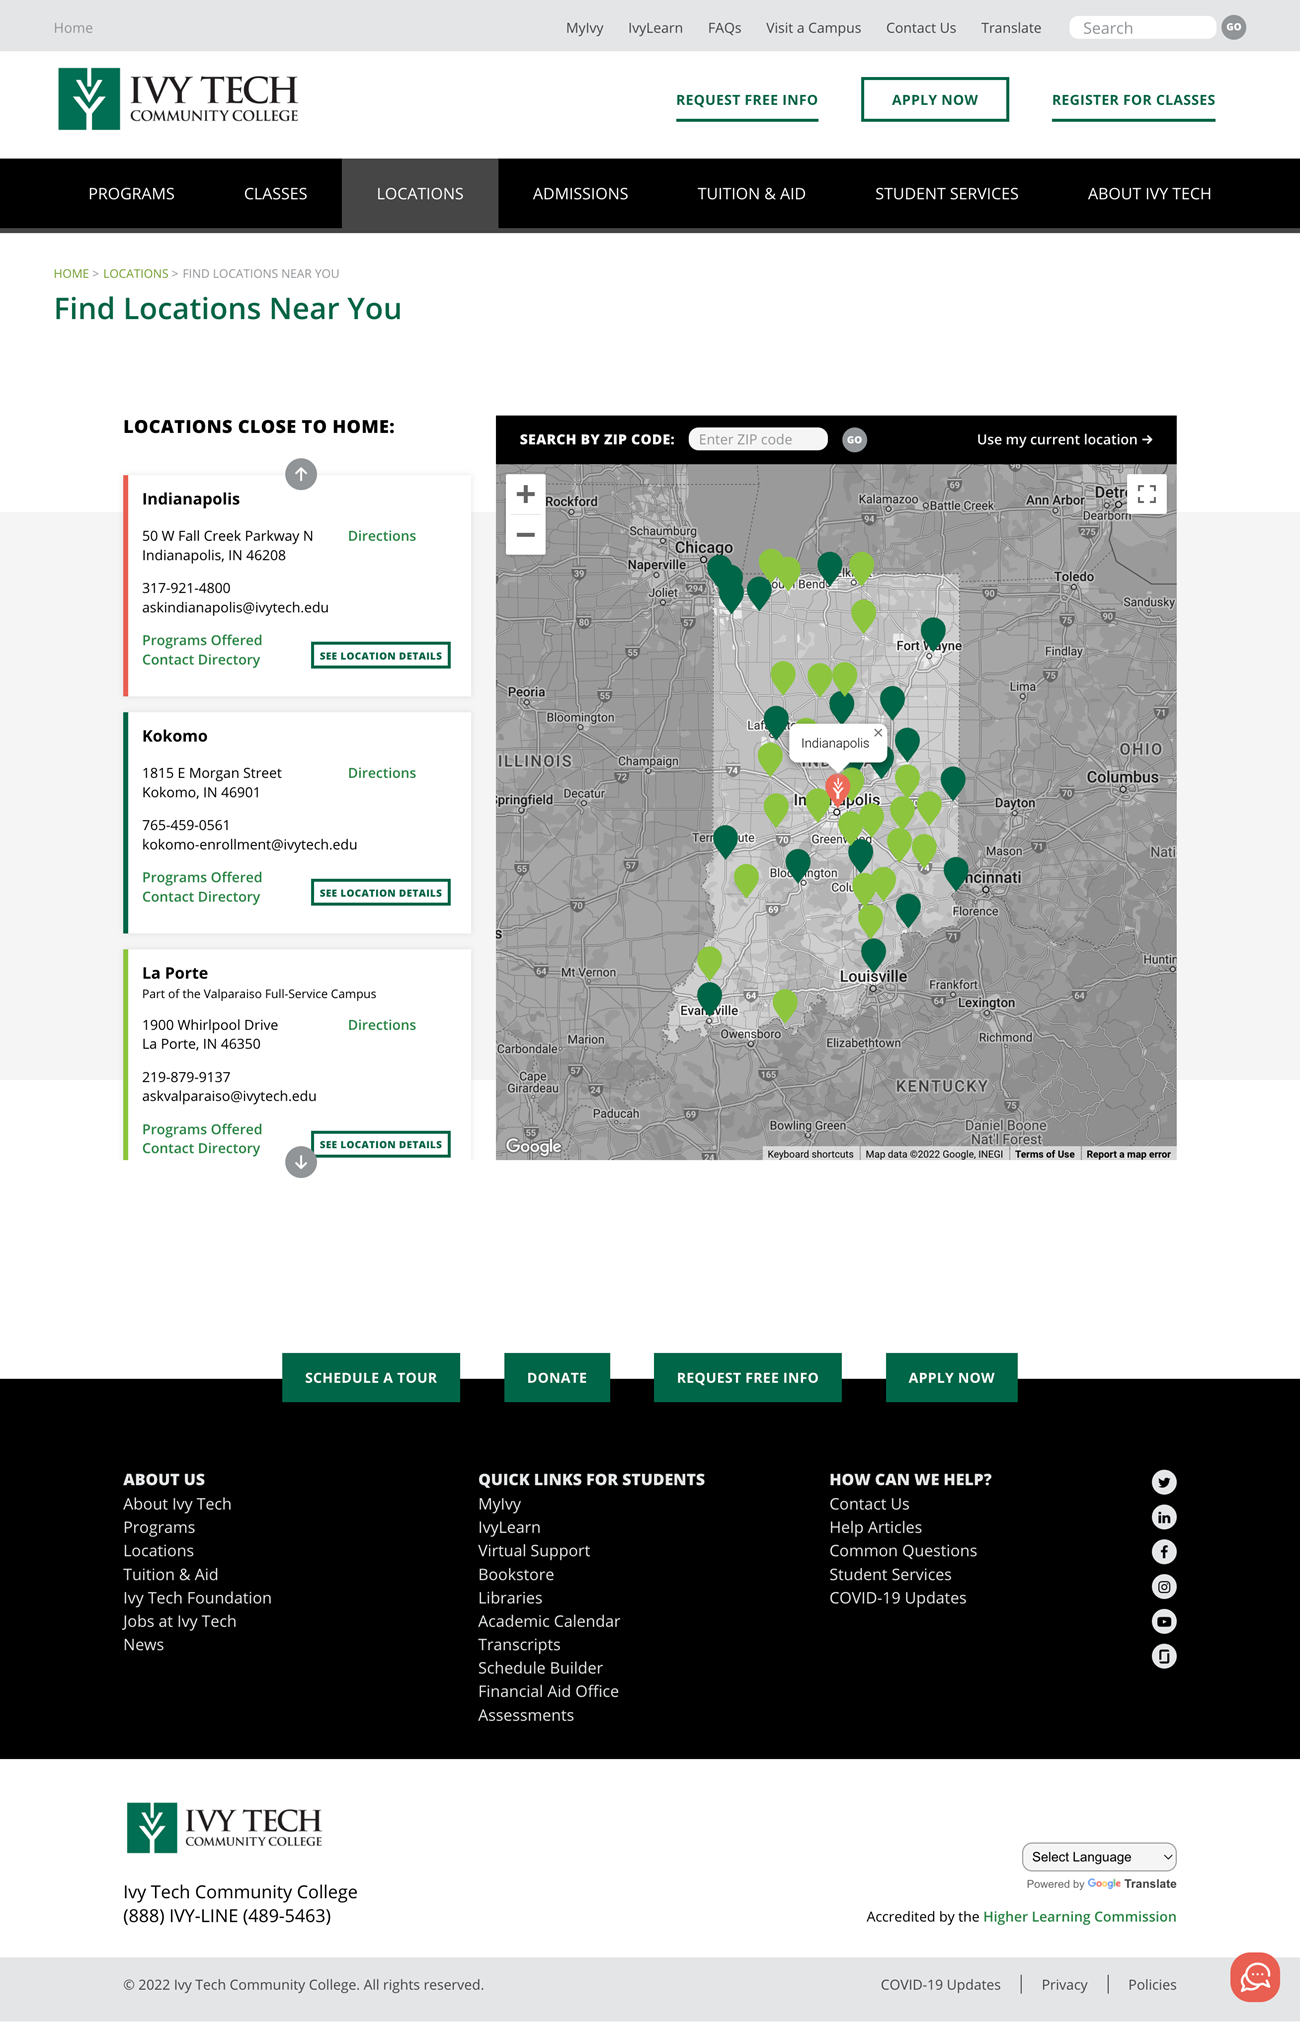Close the Indianapolis map popup
The image size is (1300, 2022).
[878, 733]
